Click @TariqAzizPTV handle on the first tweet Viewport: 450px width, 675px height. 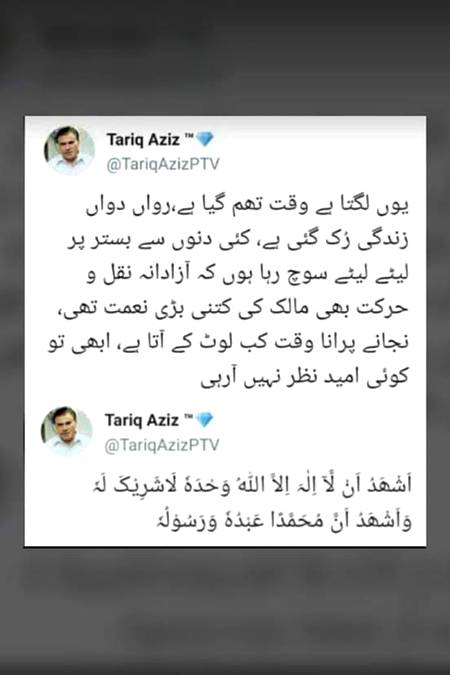163,164
